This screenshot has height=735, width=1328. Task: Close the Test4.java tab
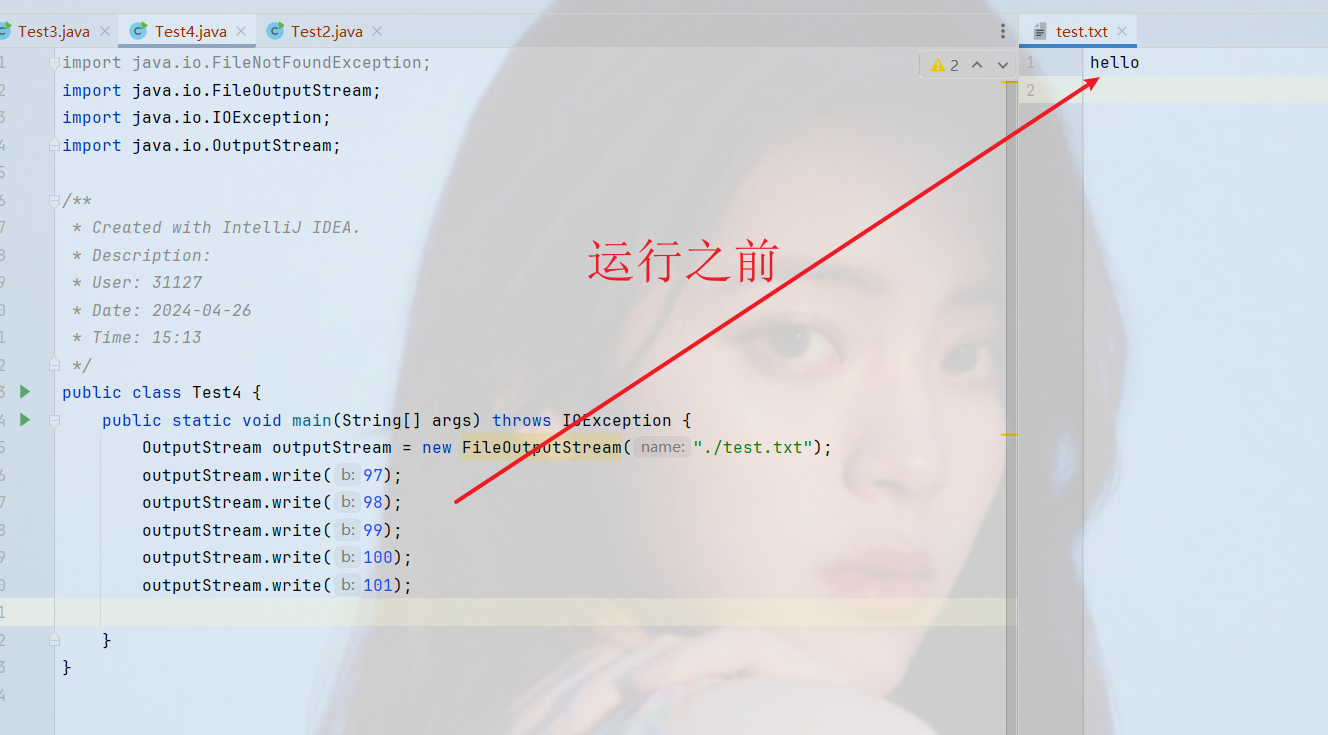coord(240,31)
